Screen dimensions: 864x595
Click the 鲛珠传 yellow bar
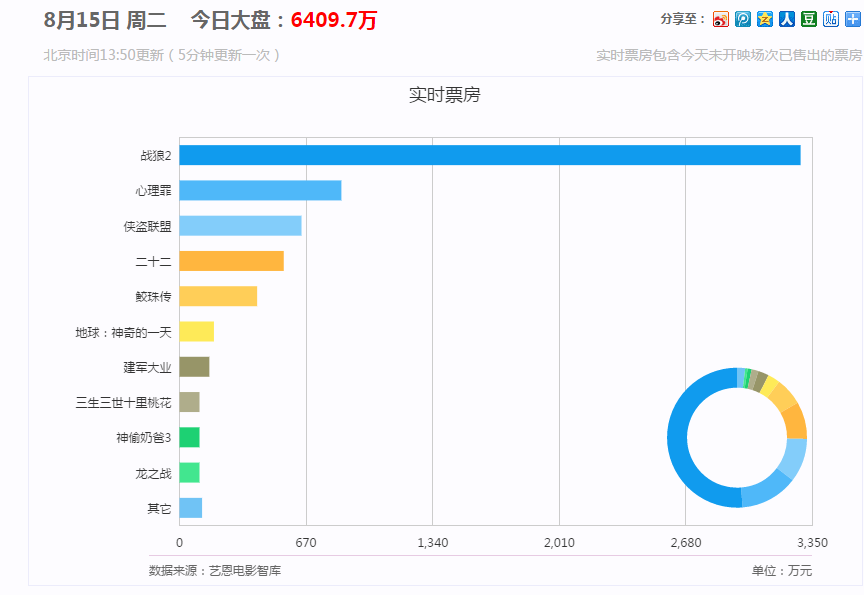[218, 297]
